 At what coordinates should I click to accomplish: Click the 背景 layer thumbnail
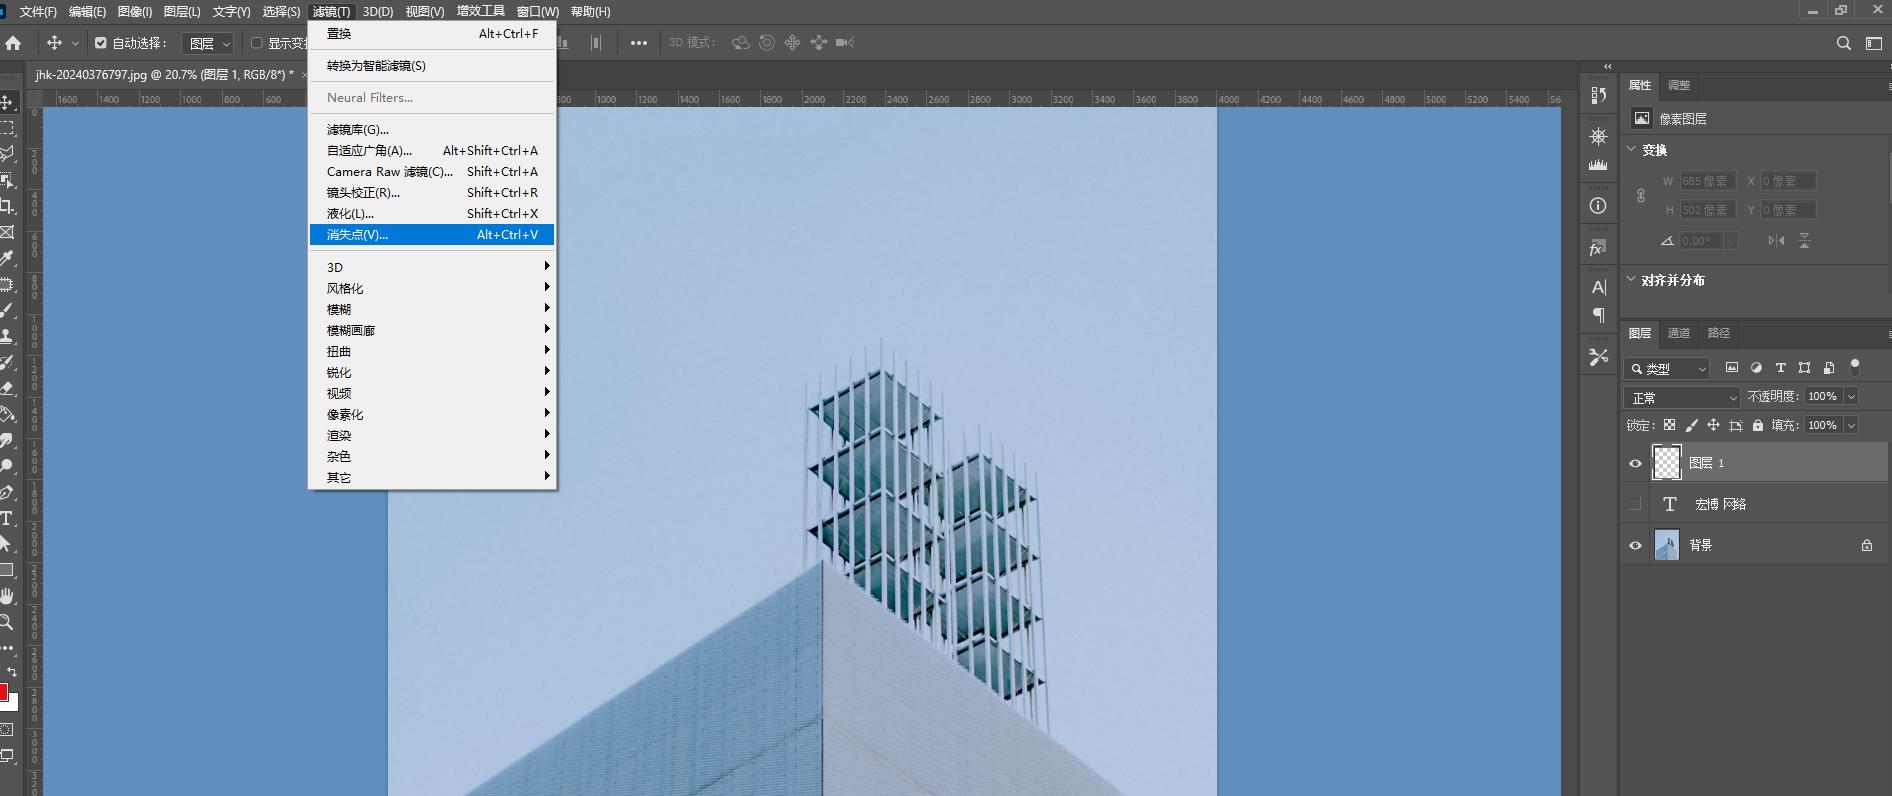coord(1667,545)
